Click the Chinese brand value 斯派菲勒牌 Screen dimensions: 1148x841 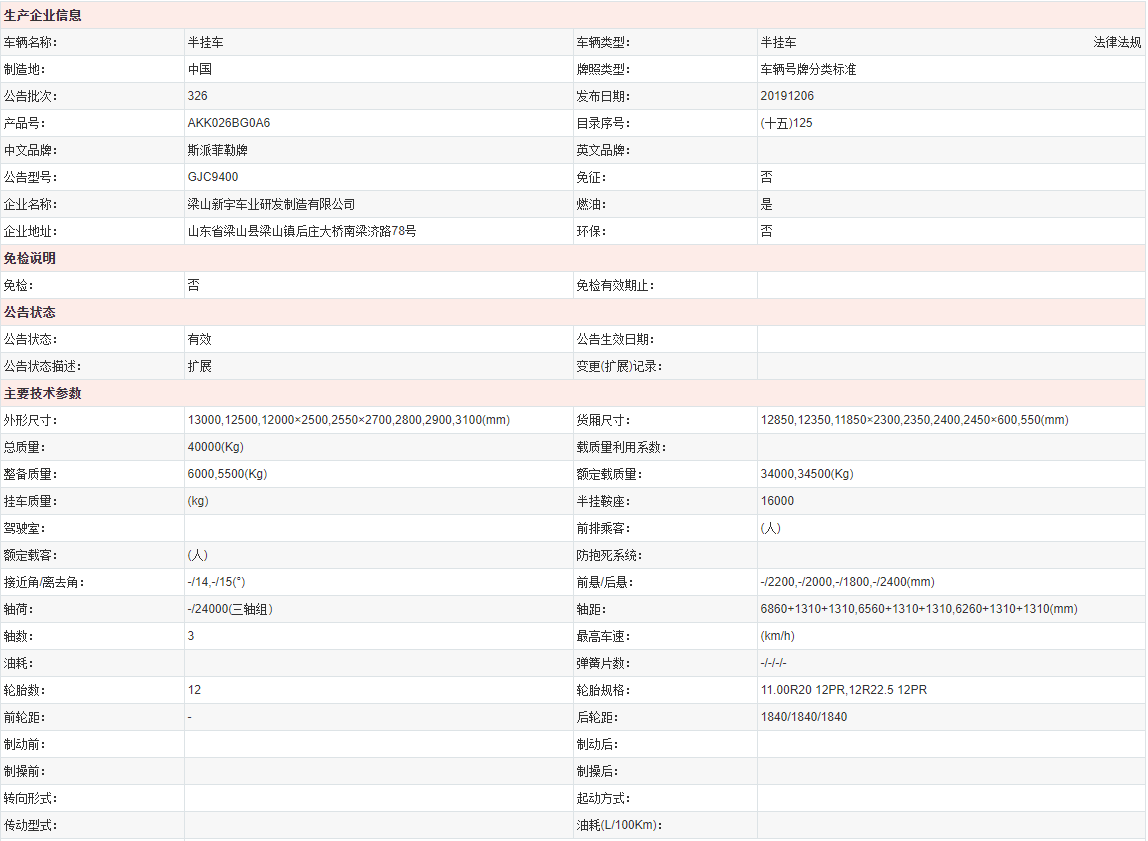[x=217, y=150]
